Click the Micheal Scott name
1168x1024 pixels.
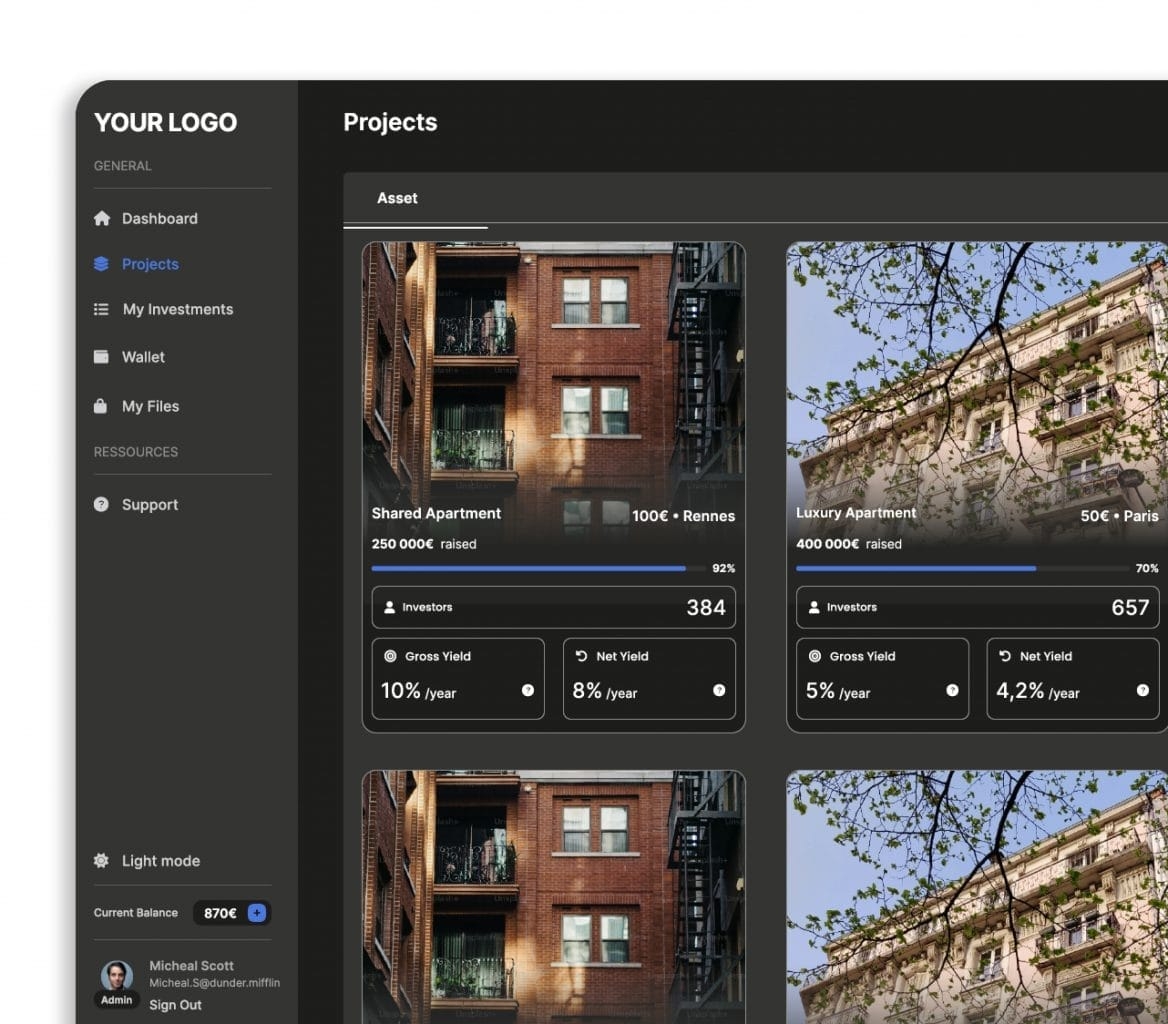point(191,965)
